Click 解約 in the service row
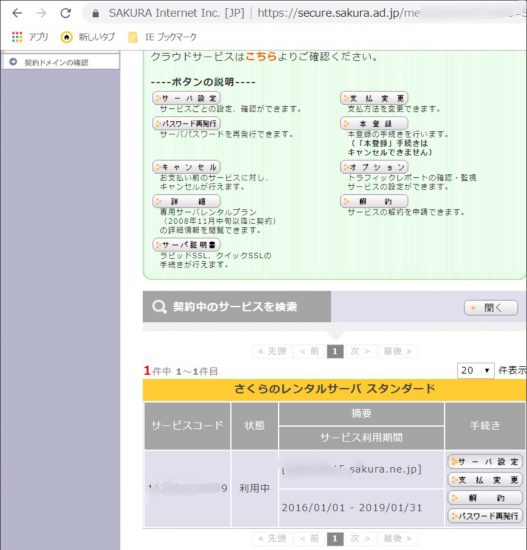Screen dimensions: 527x550 485,498
